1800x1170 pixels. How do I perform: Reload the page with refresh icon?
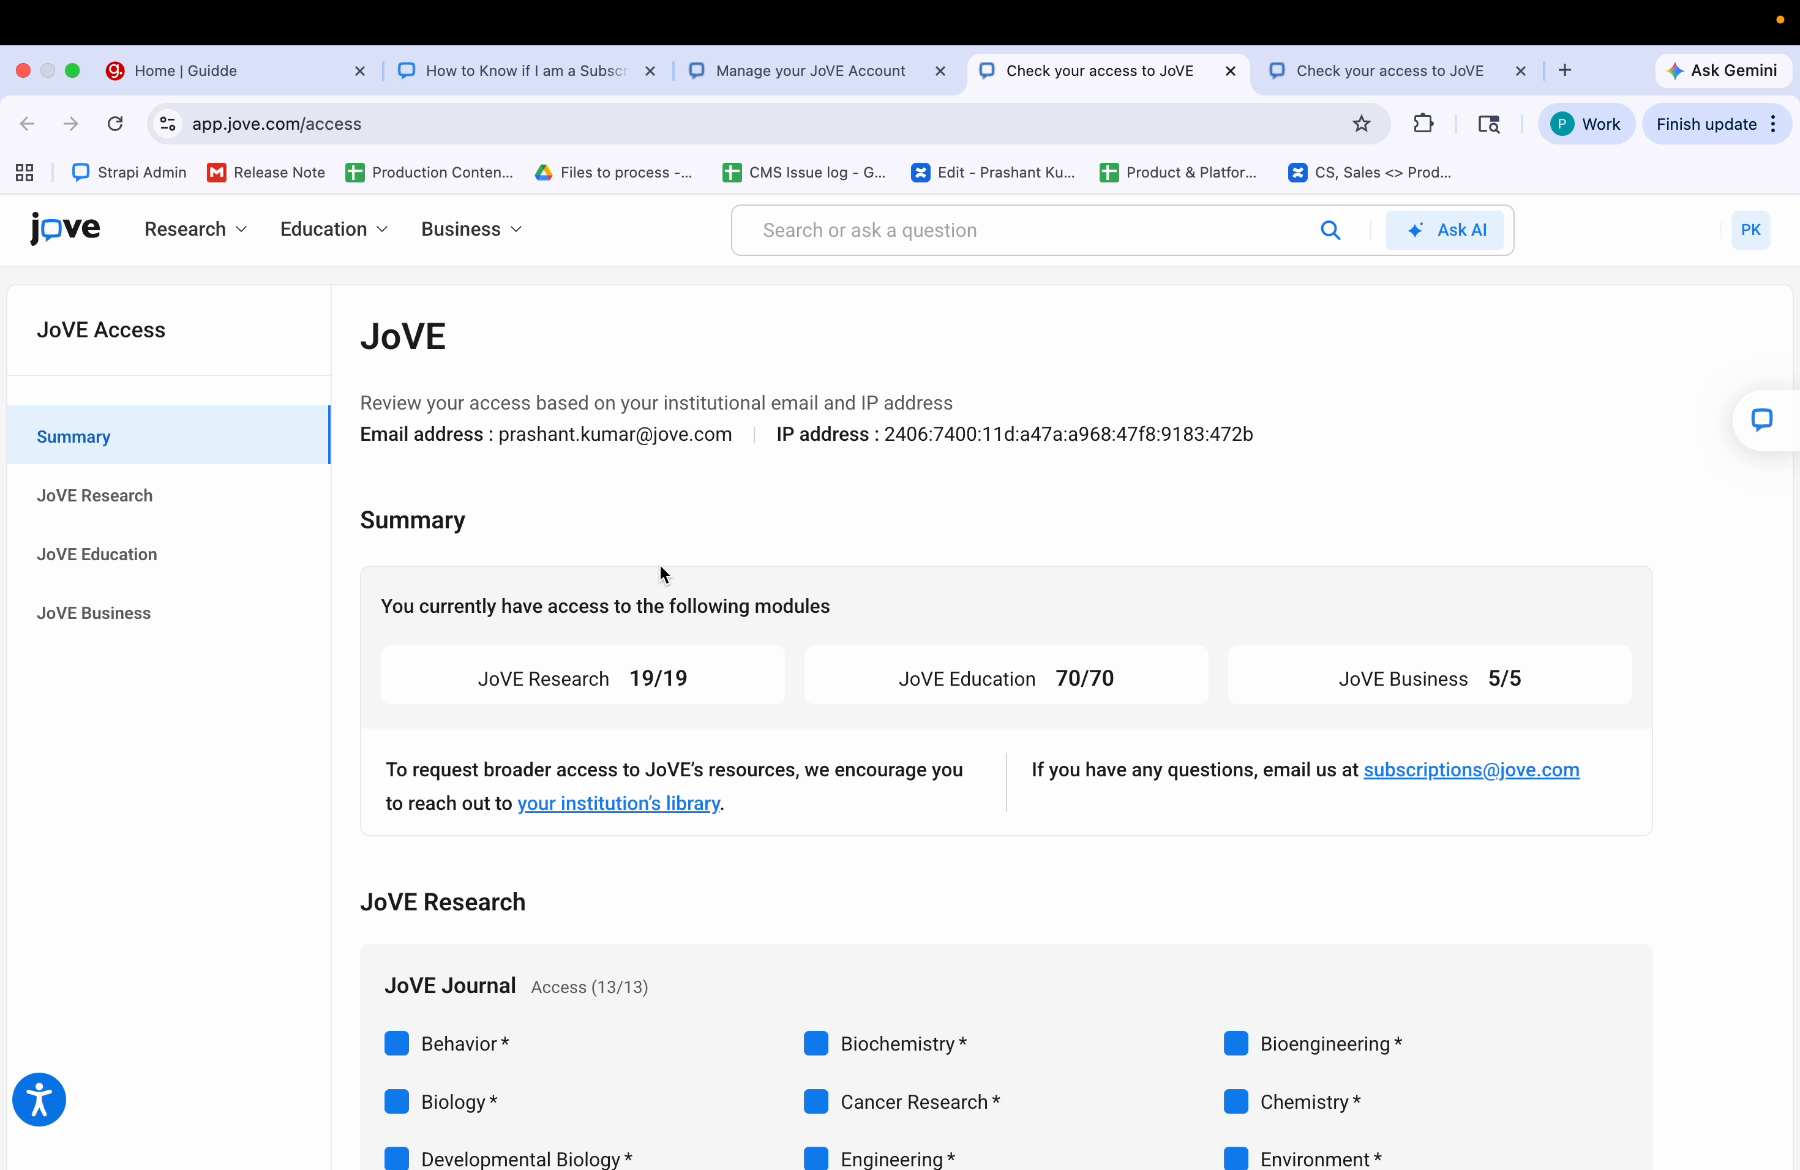tap(115, 124)
